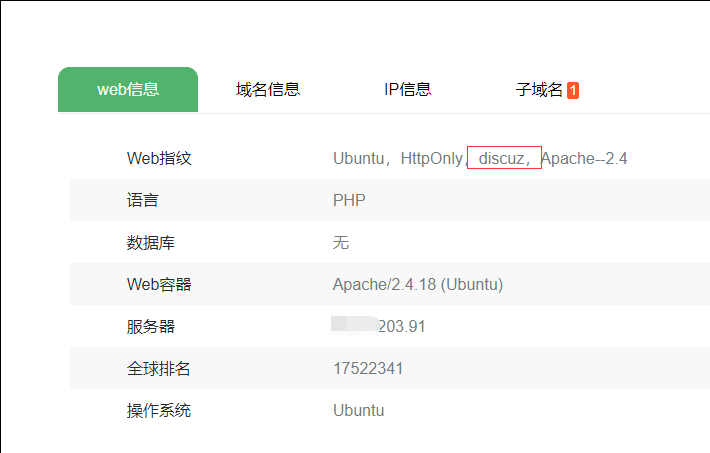710x453 pixels.
Task: Click the server IP ending 203.91
Action: click(379, 326)
